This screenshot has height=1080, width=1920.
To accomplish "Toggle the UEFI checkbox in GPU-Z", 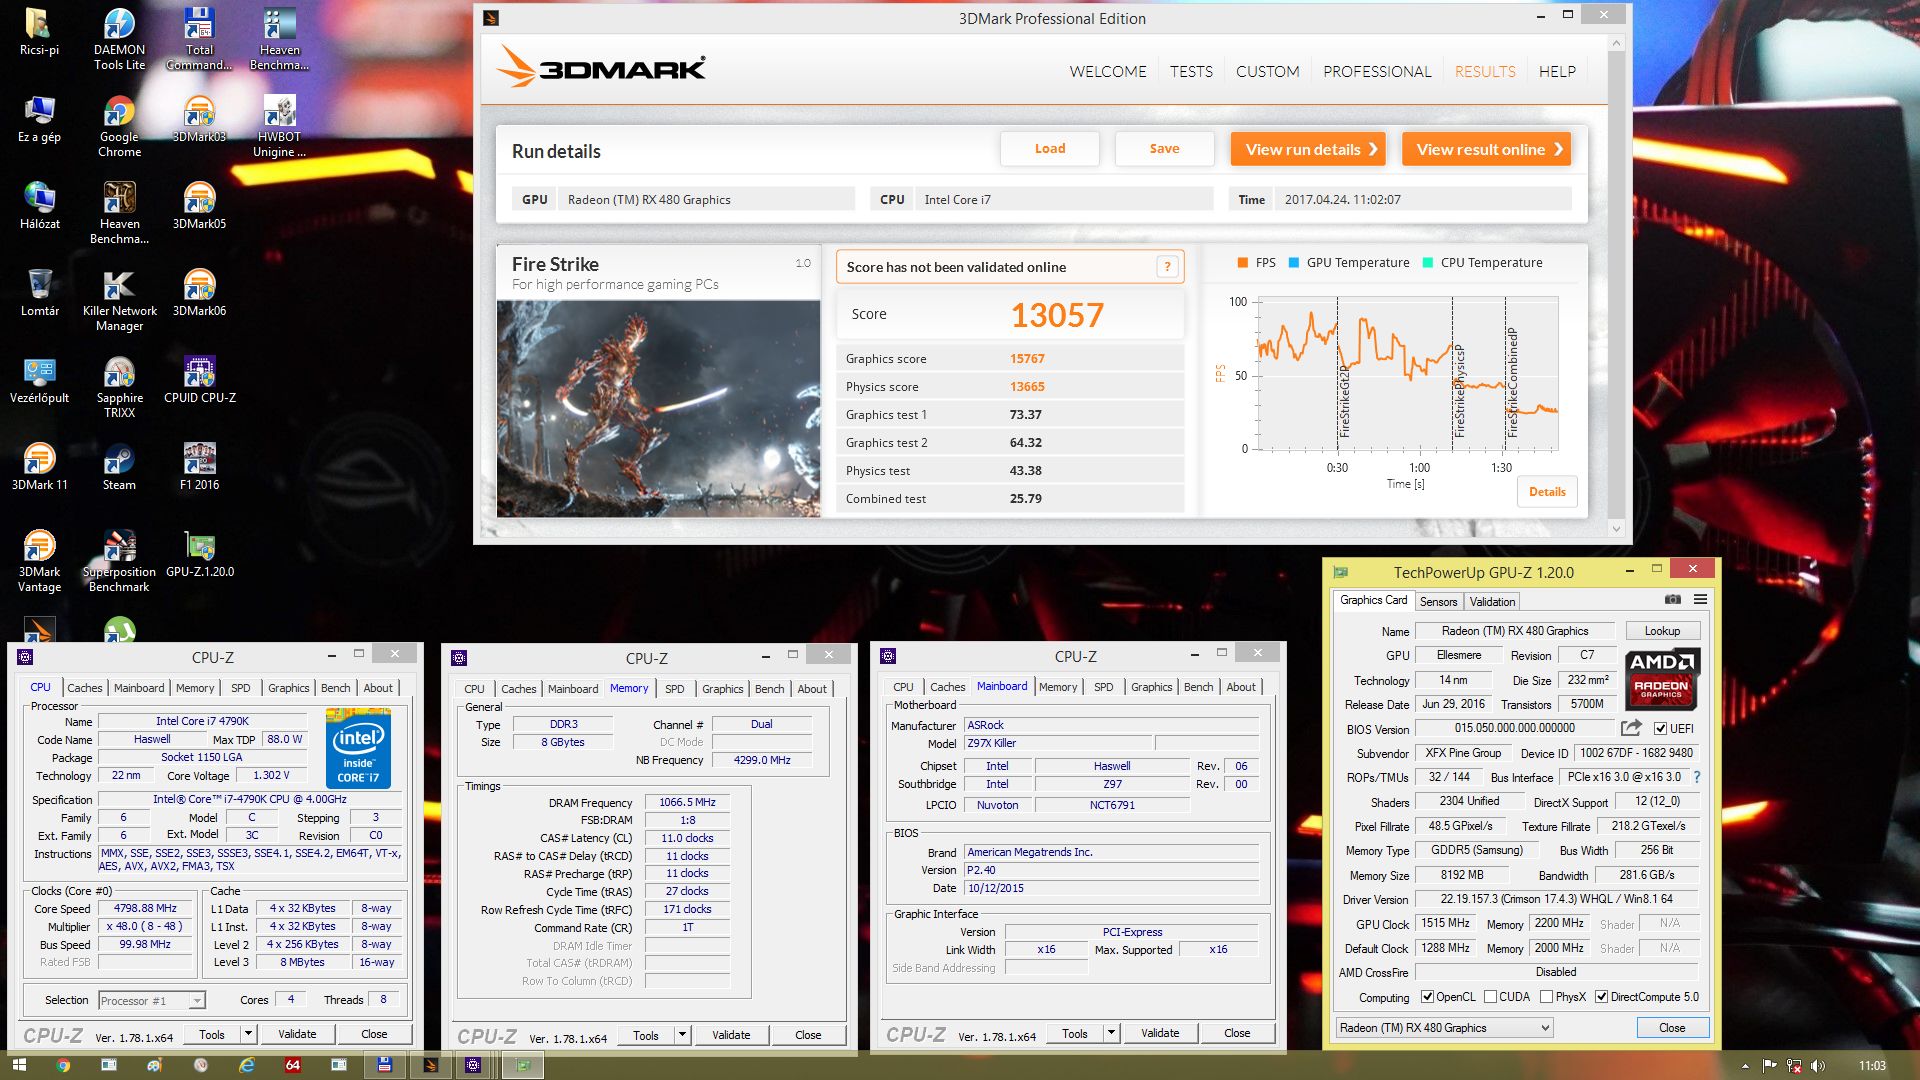I will click(x=1660, y=729).
